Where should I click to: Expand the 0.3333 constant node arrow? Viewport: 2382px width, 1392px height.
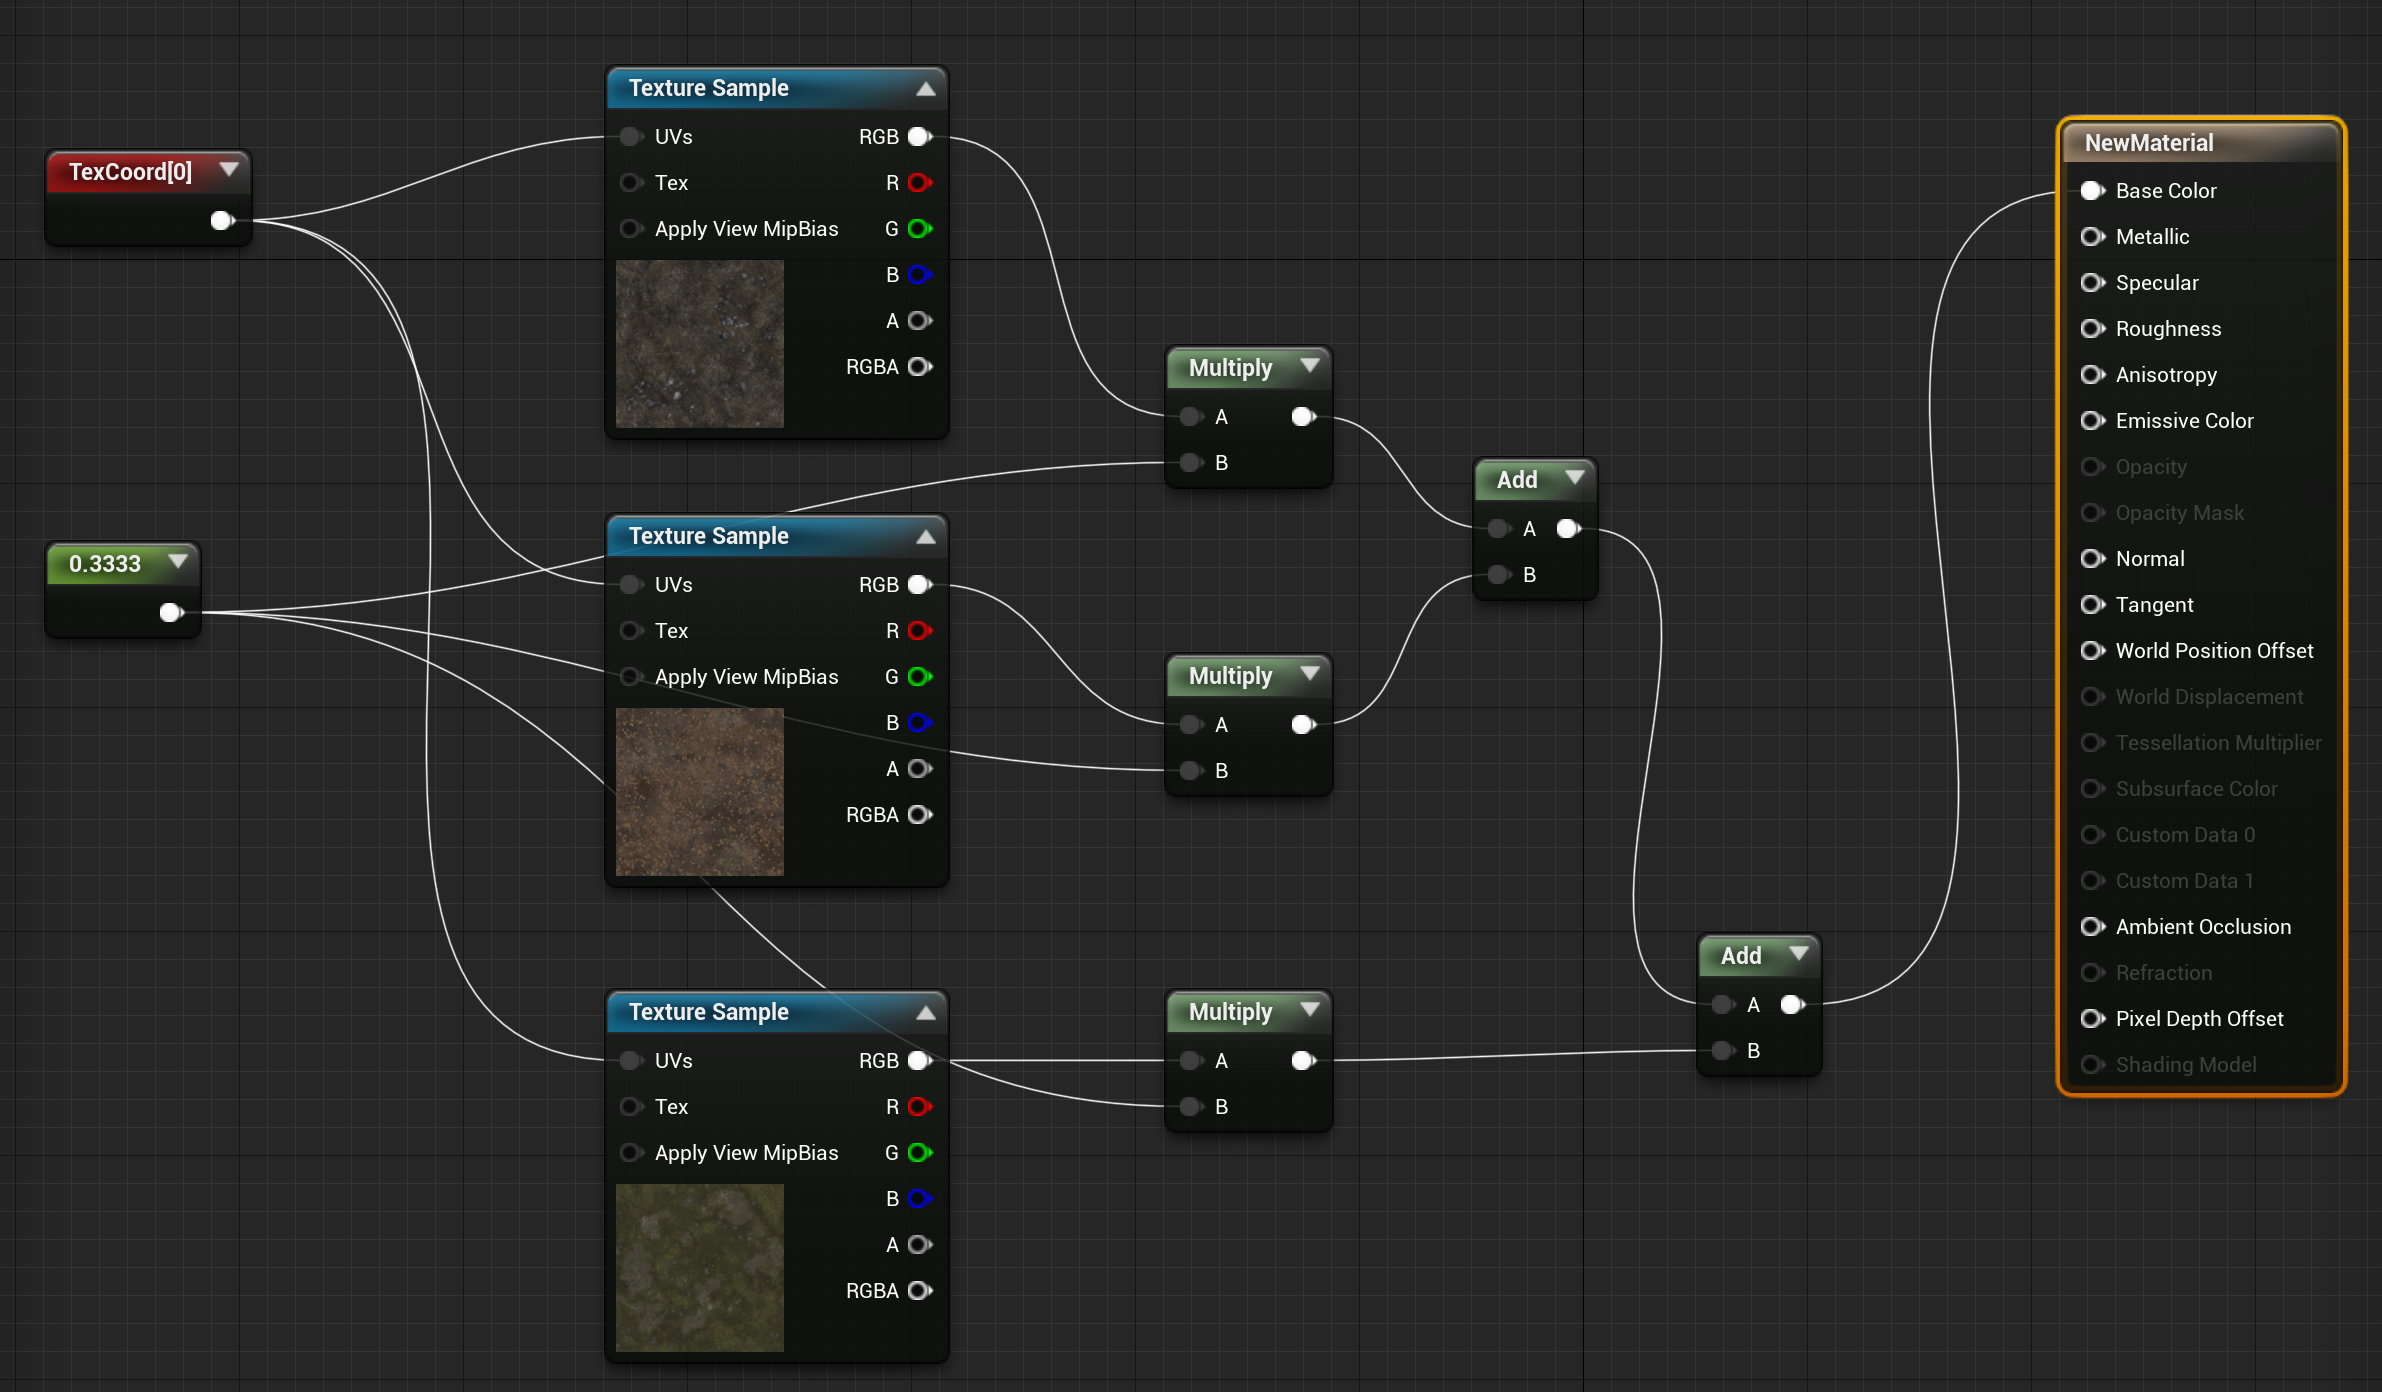click(x=178, y=562)
